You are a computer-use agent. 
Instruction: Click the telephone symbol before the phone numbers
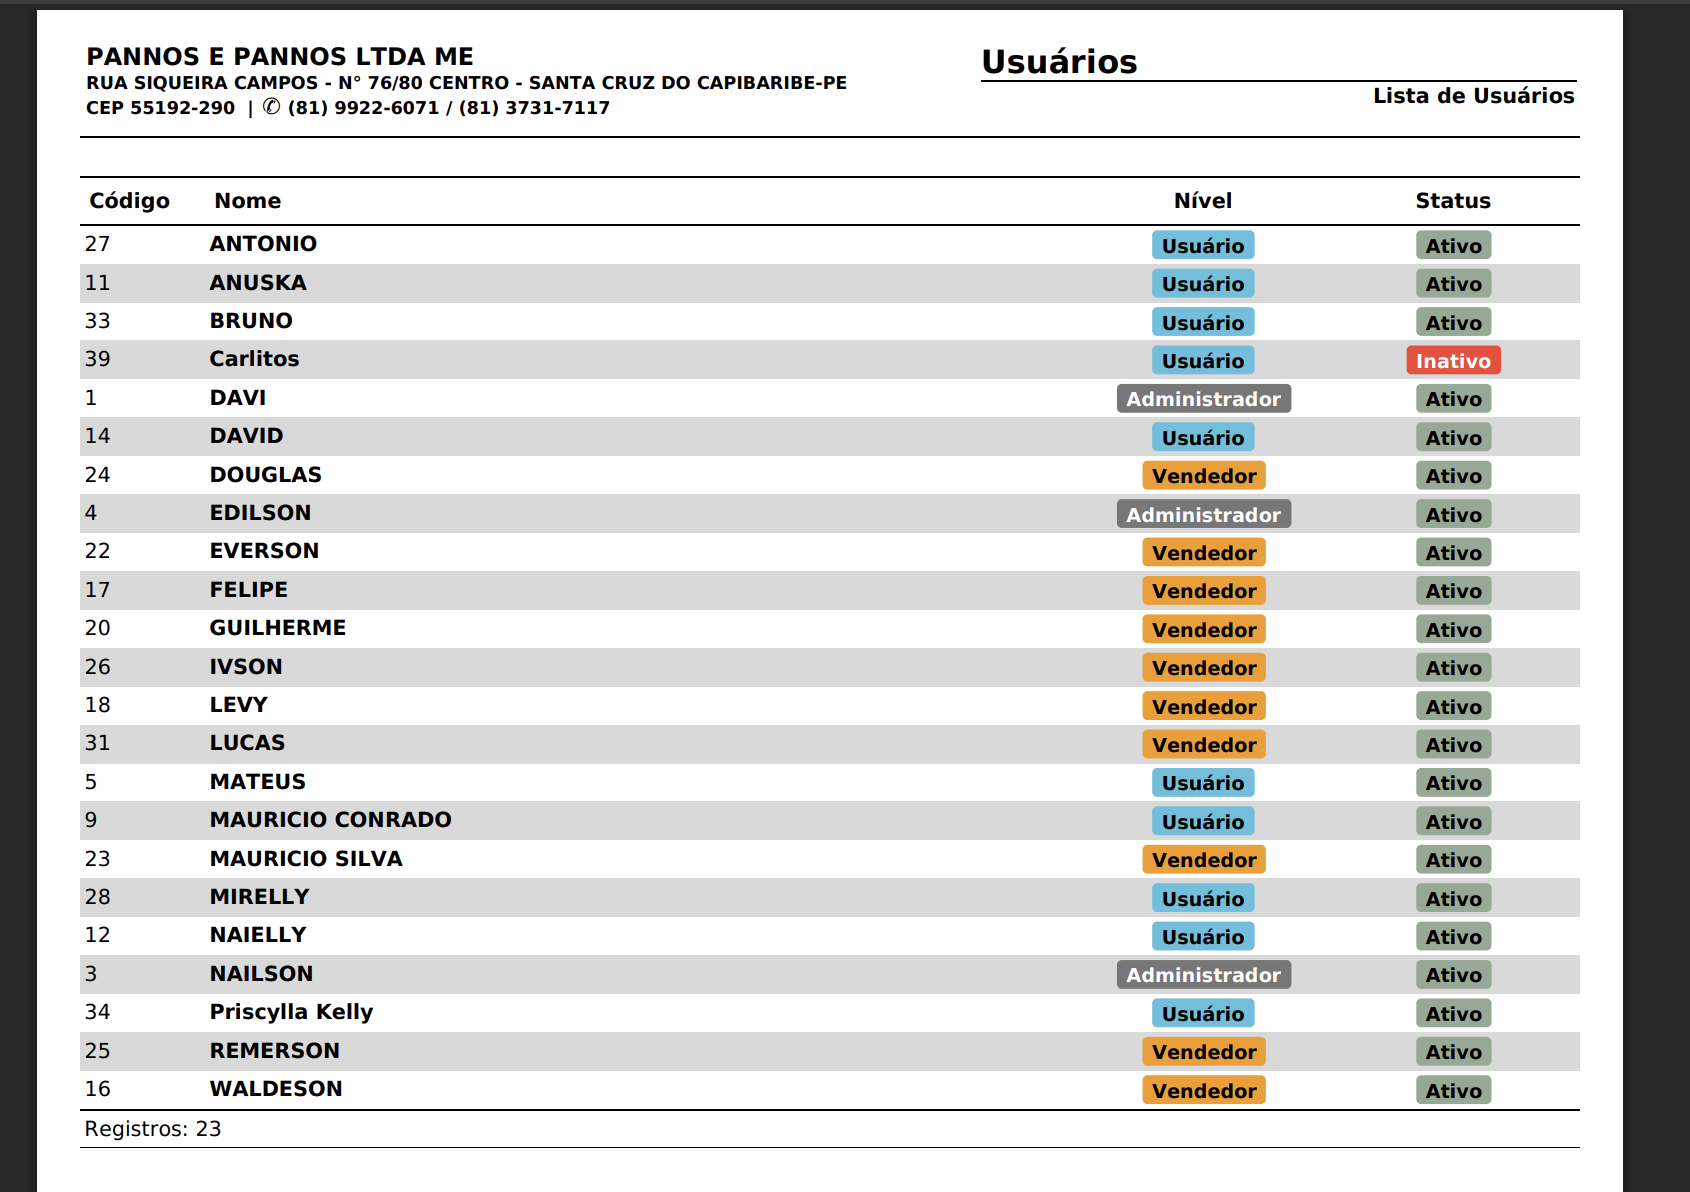coord(271,107)
